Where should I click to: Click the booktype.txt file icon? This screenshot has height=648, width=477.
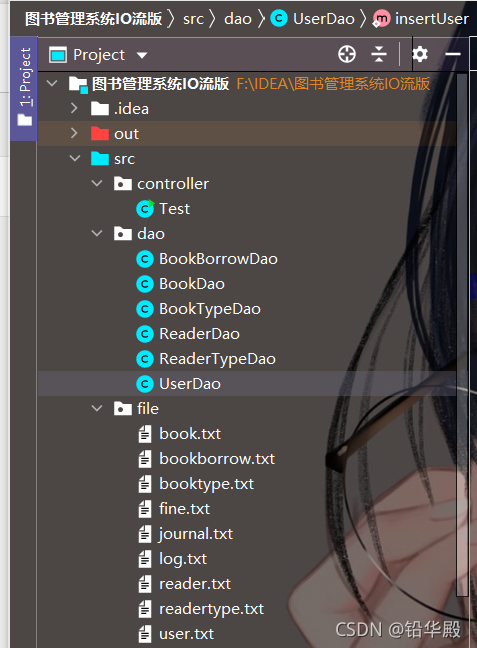[x=145, y=484]
